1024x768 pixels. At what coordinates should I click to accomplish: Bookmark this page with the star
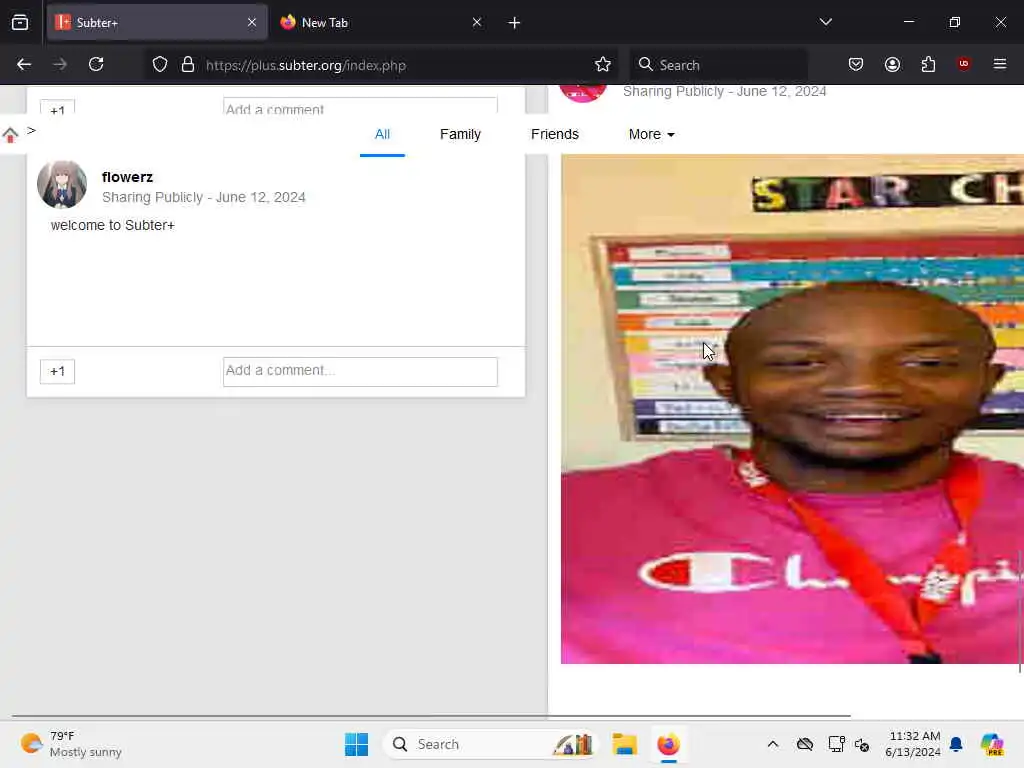[x=603, y=64]
